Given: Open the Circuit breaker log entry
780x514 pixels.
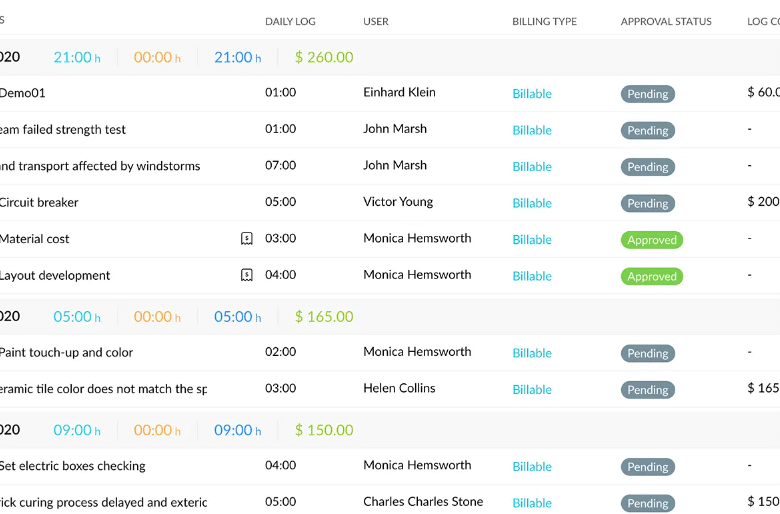Looking at the screenshot, I should pyautogui.click(x=39, y=202).
